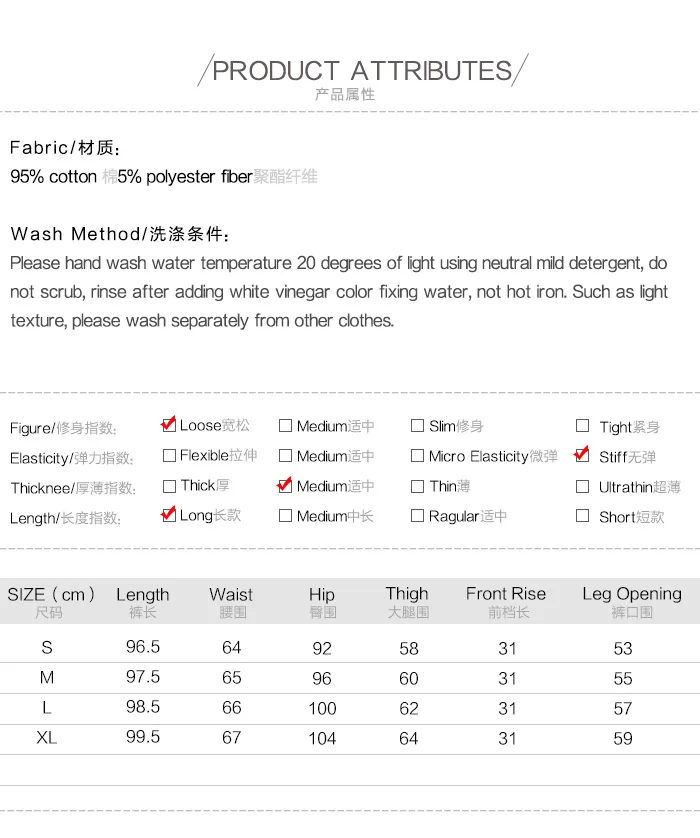The image size is (700, 838).
Task: Click the Front Rise column header
Action: pos(506,602)
